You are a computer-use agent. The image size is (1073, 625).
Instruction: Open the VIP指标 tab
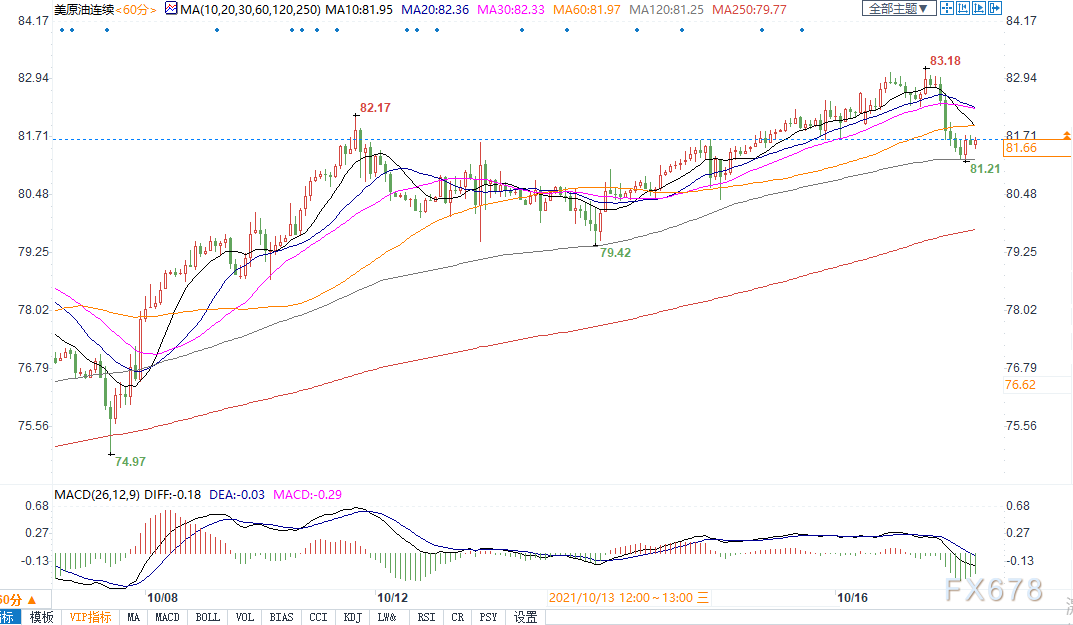tap(90, 617)
